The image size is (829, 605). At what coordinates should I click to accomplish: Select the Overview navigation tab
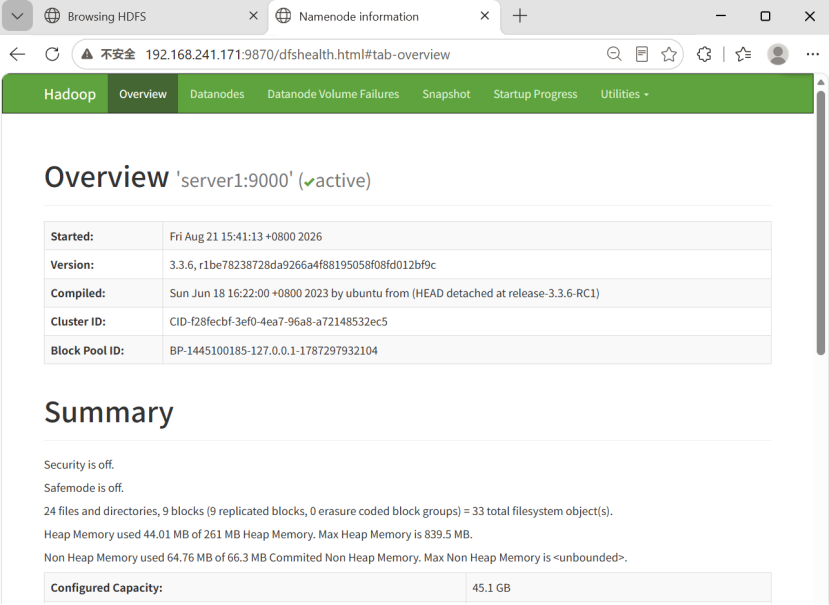tap(143, 94)
